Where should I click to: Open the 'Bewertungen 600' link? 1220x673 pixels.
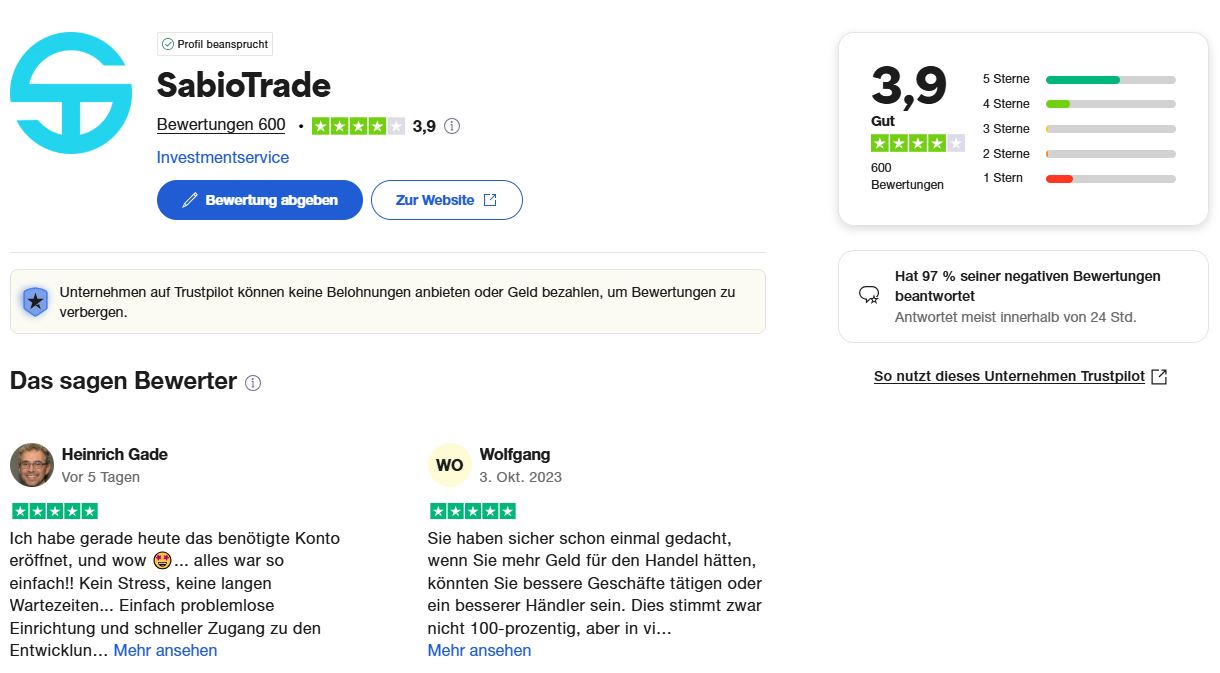[221, 125]
